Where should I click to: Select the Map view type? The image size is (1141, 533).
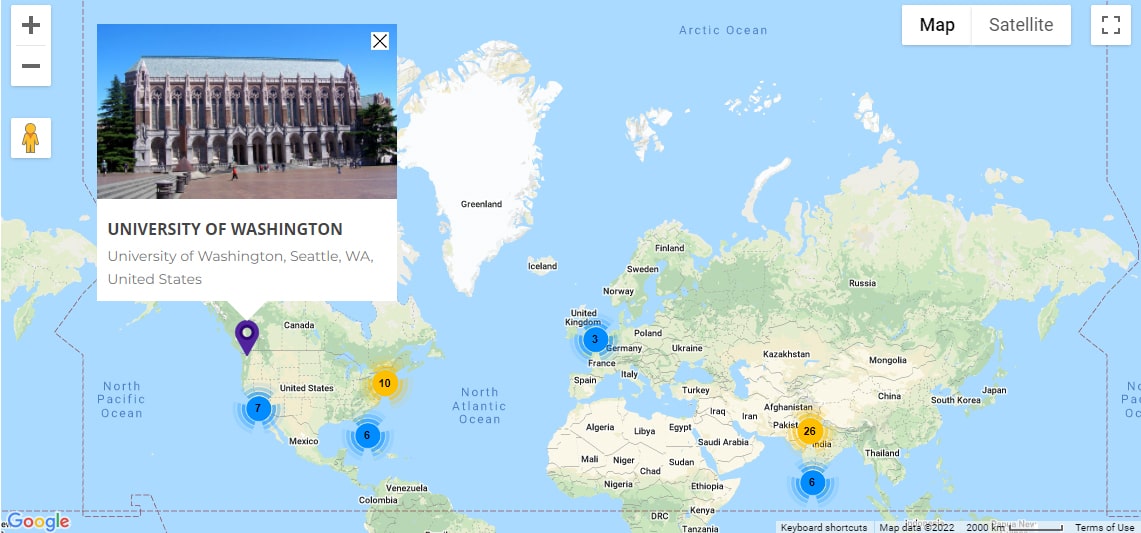[x=937, y=25]
